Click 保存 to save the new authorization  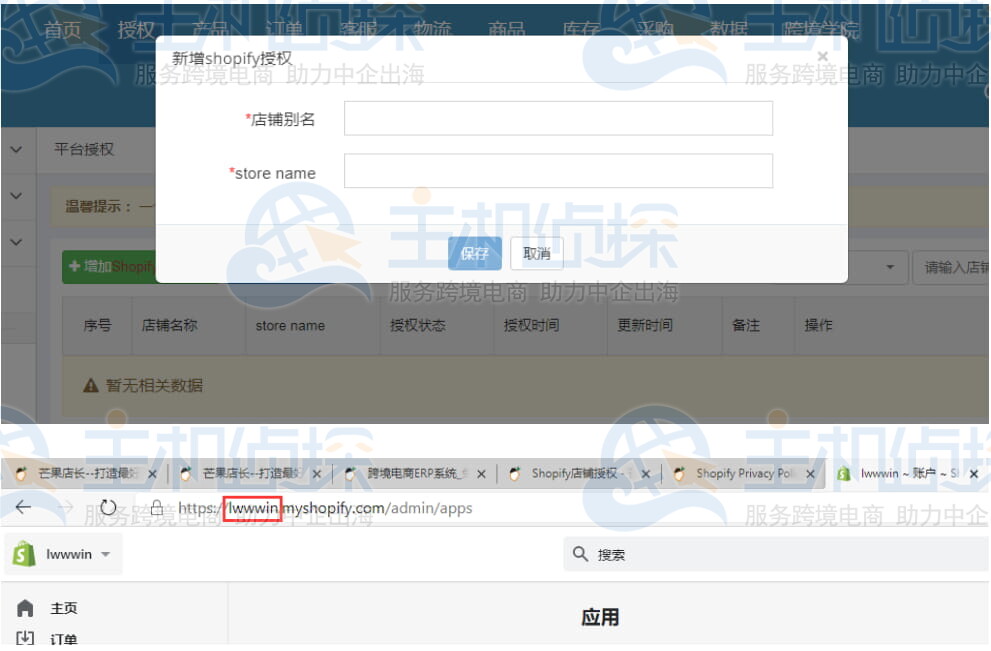click(x=474, y=253)
